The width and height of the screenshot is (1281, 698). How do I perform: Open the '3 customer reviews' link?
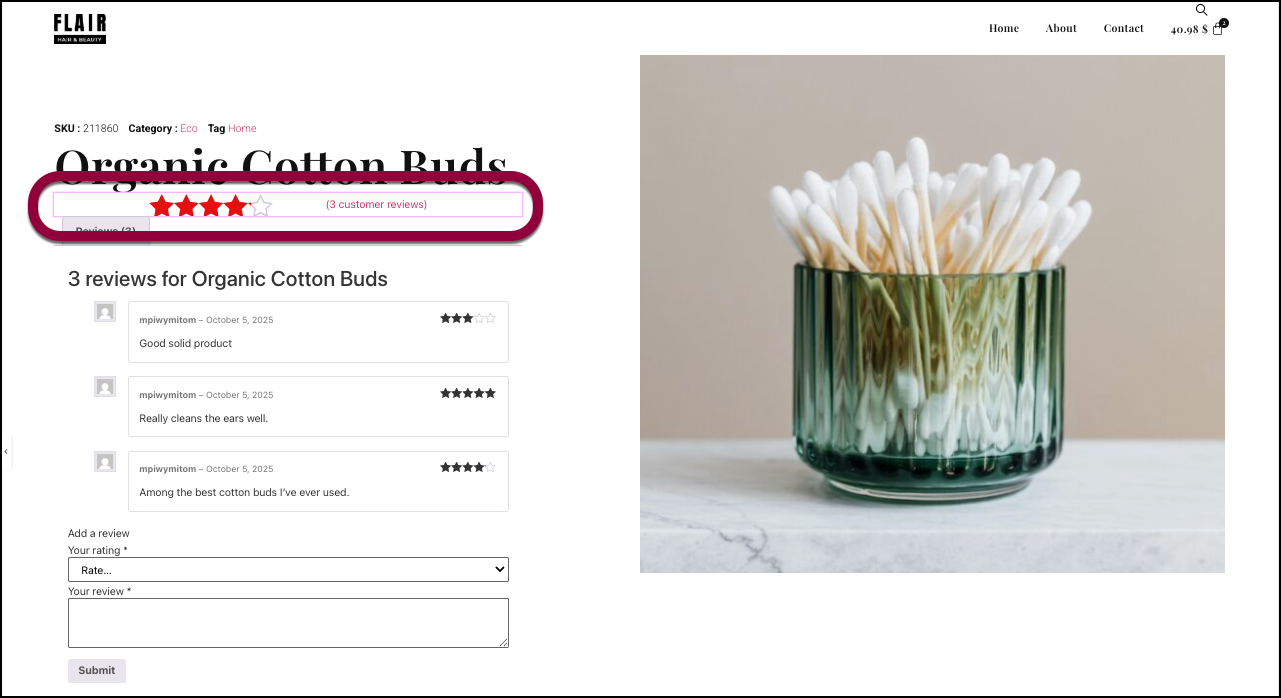[376, 205]
